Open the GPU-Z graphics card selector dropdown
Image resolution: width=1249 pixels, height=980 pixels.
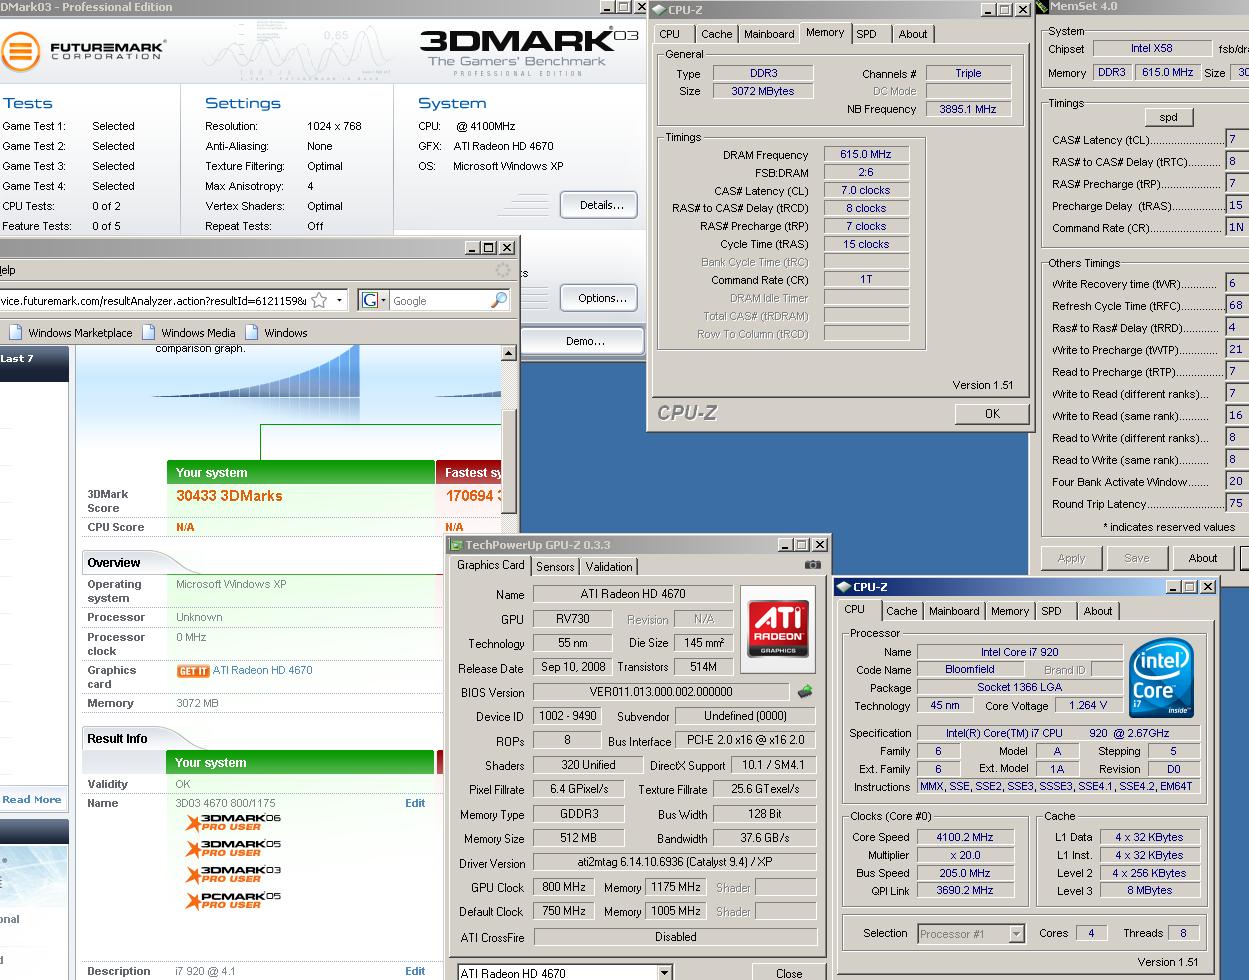point(664,972)
